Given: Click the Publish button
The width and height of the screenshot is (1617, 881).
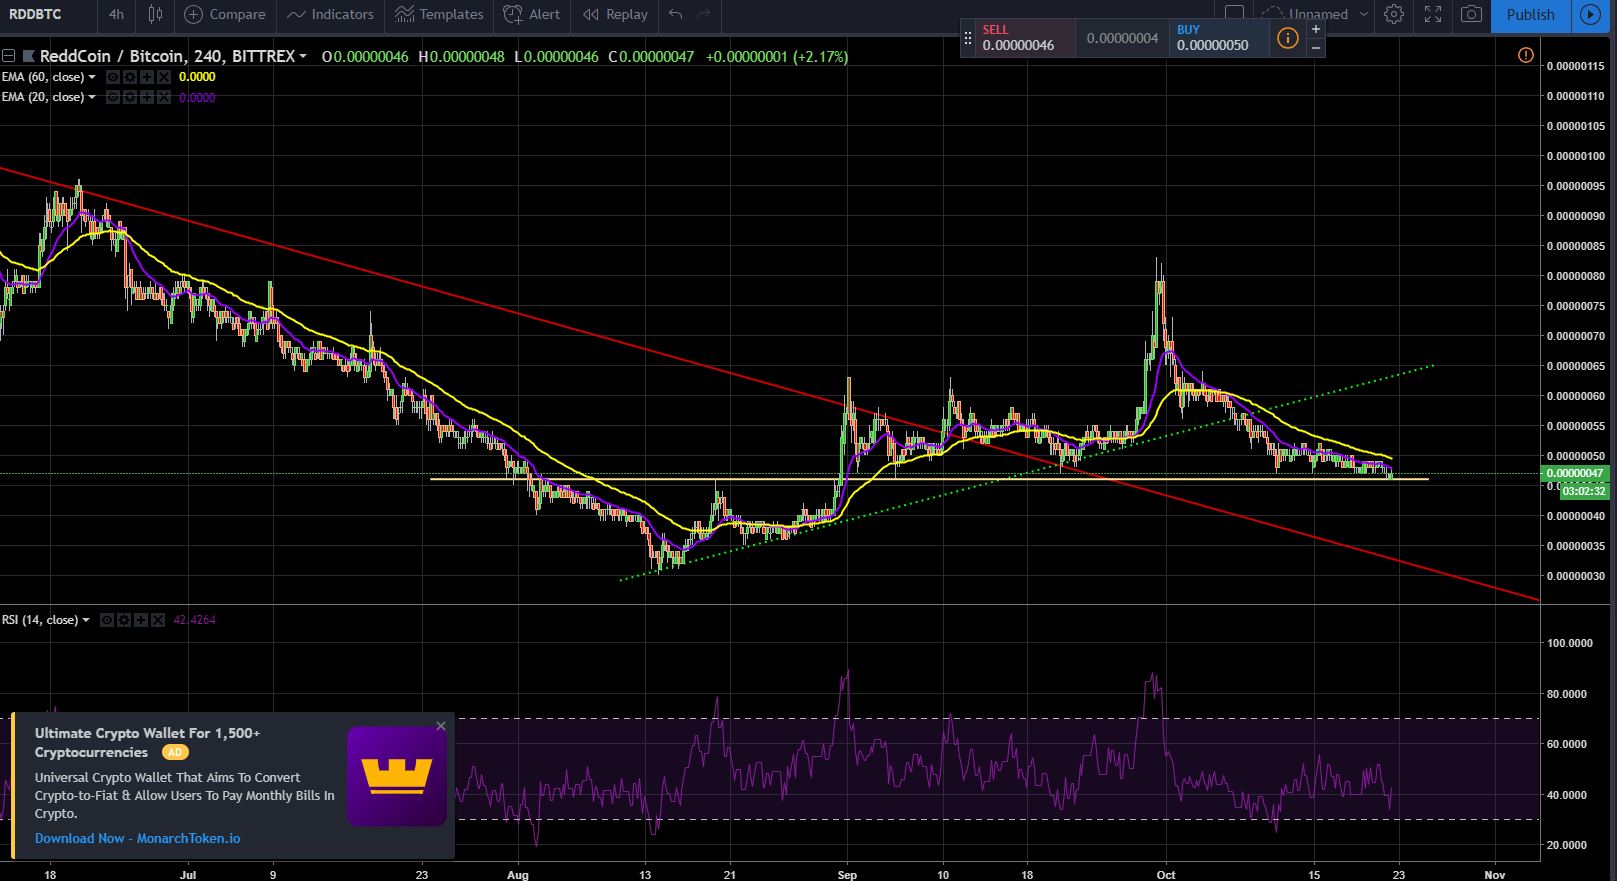Looking at the screenshot, I should pyautogui.click(x=1530, y=14).
